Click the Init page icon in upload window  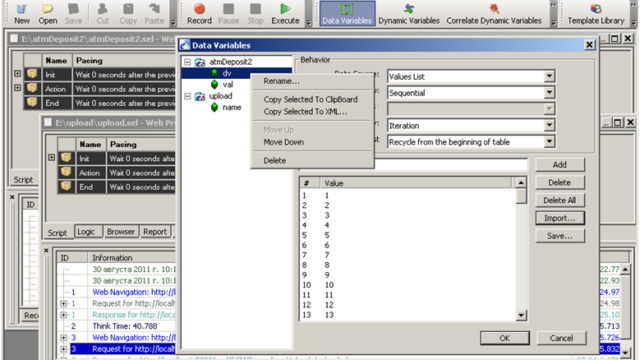tap(66, 158)
